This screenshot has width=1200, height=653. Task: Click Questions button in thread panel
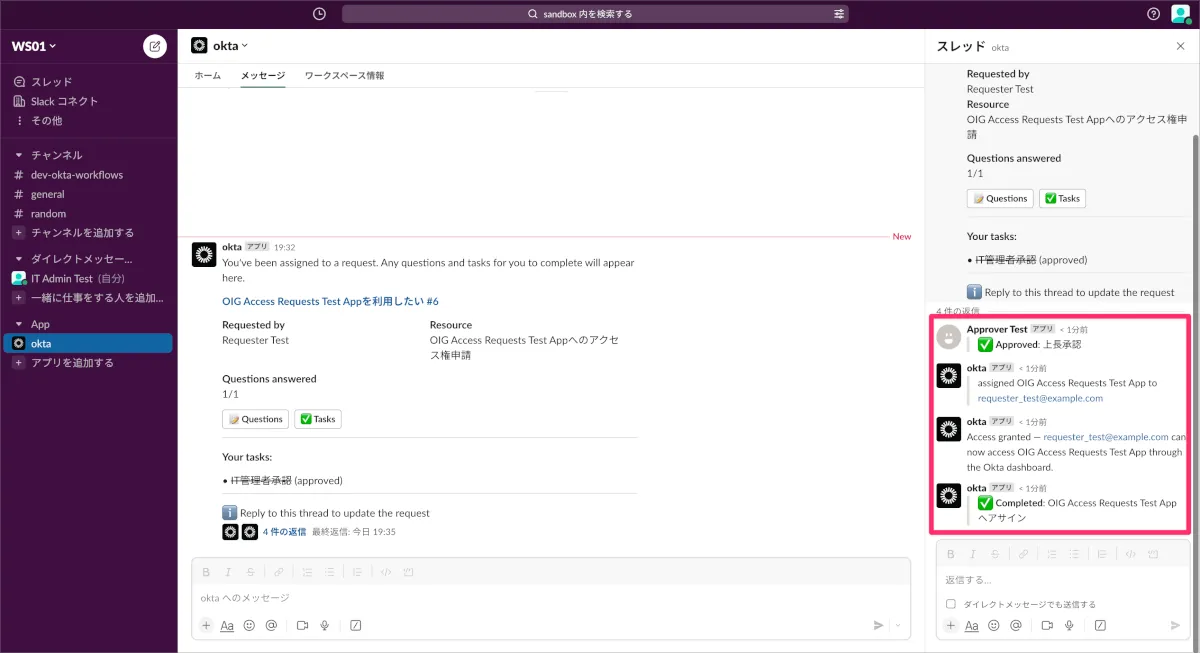click(1000, 198)
